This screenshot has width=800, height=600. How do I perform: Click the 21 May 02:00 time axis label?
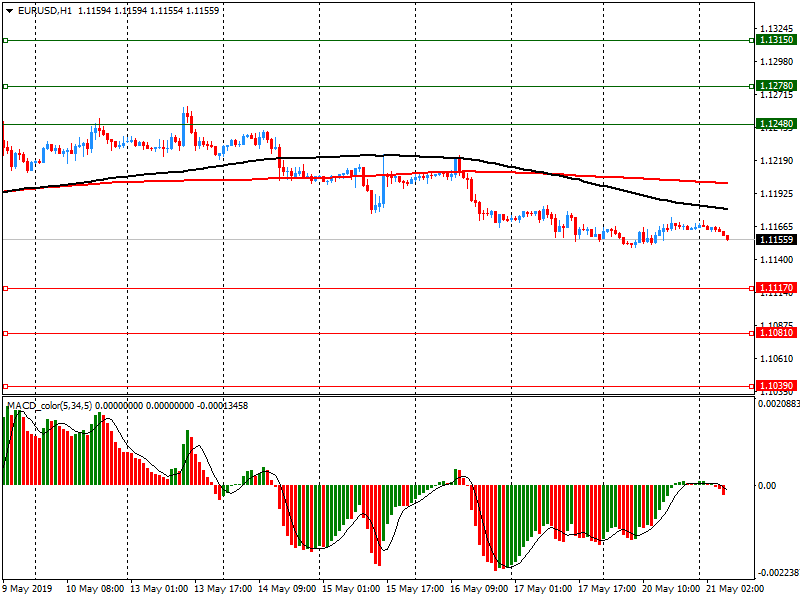tap(735, 589)
